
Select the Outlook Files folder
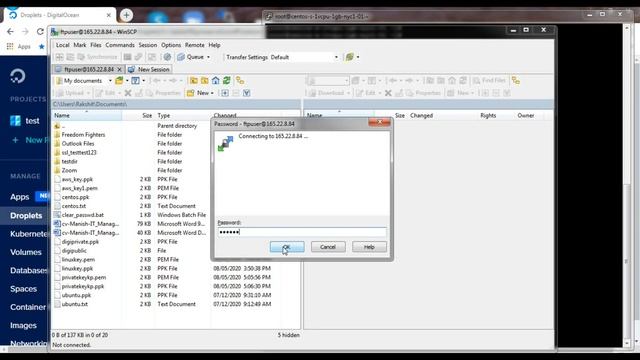[78, 144]
